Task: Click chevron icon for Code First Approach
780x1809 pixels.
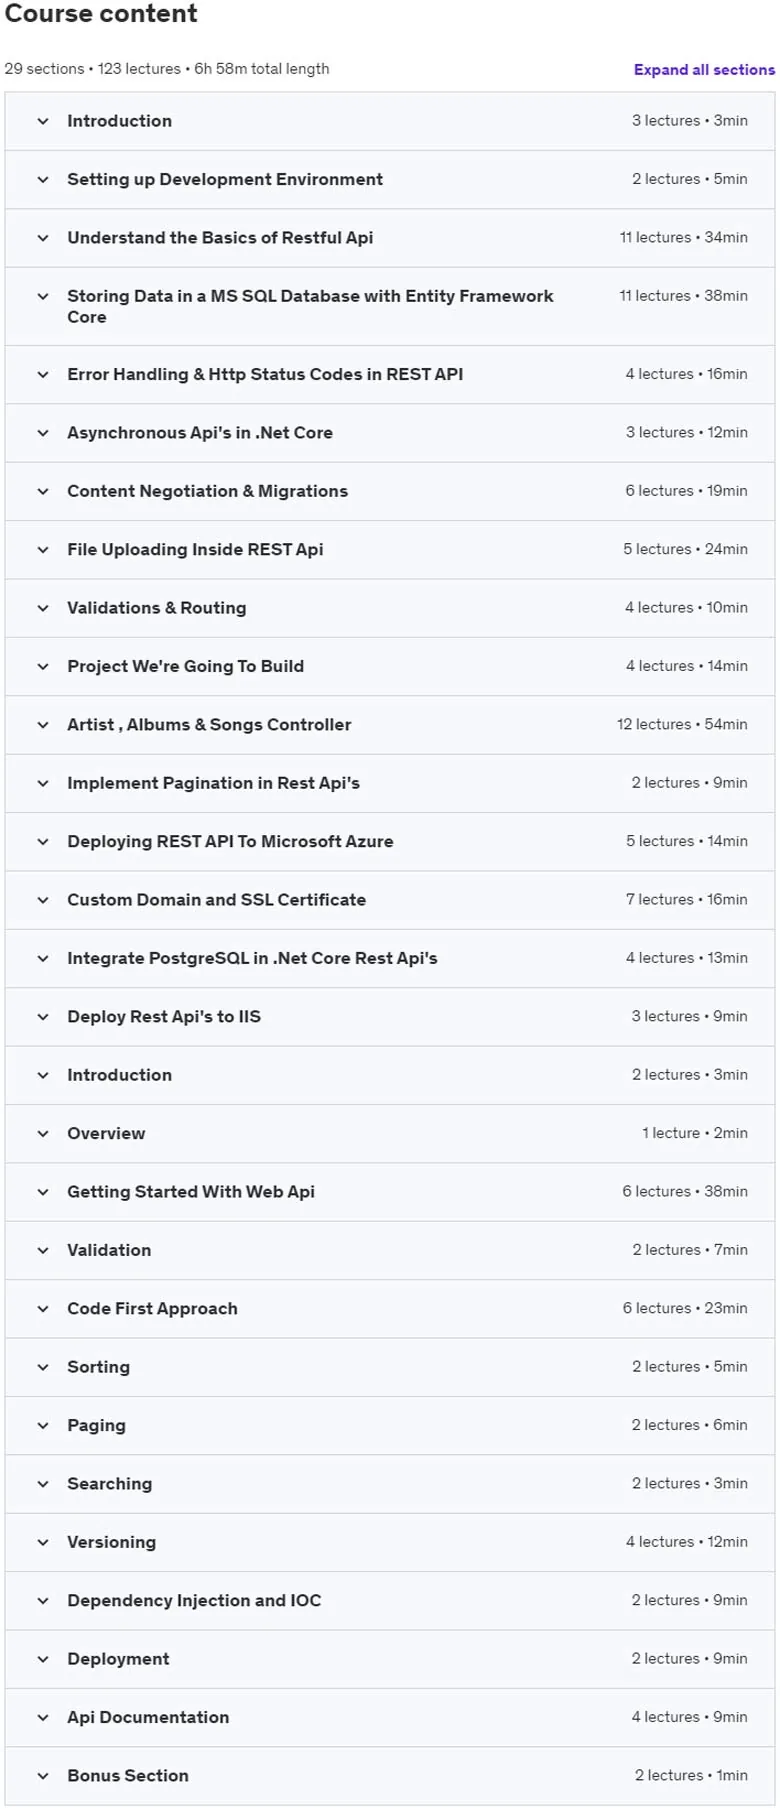Action: 43,1309
